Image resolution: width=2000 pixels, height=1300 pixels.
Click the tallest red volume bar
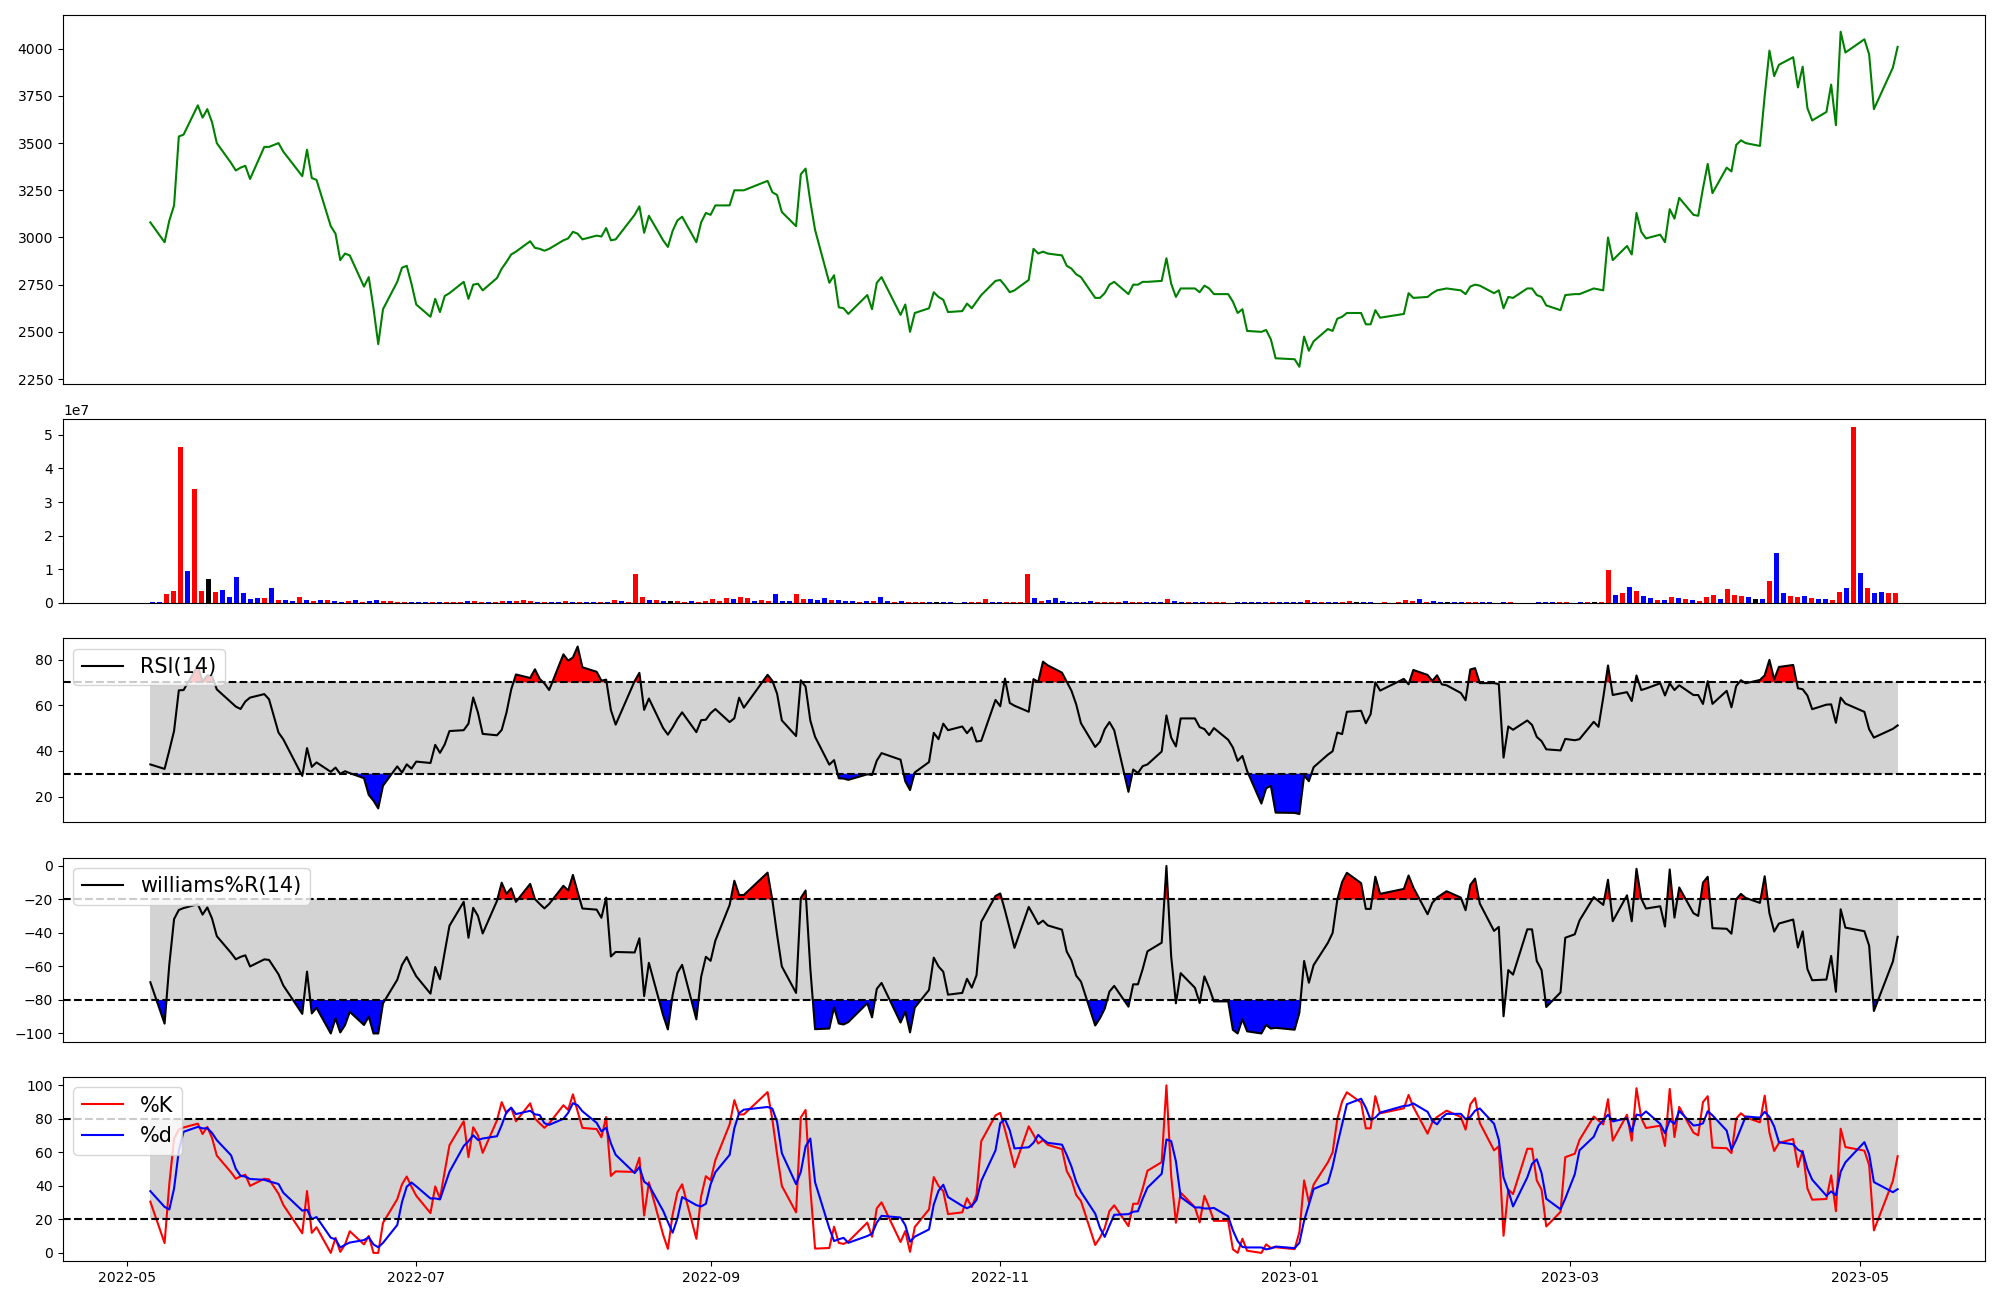pyautogui.click(x=1853, y=515)
